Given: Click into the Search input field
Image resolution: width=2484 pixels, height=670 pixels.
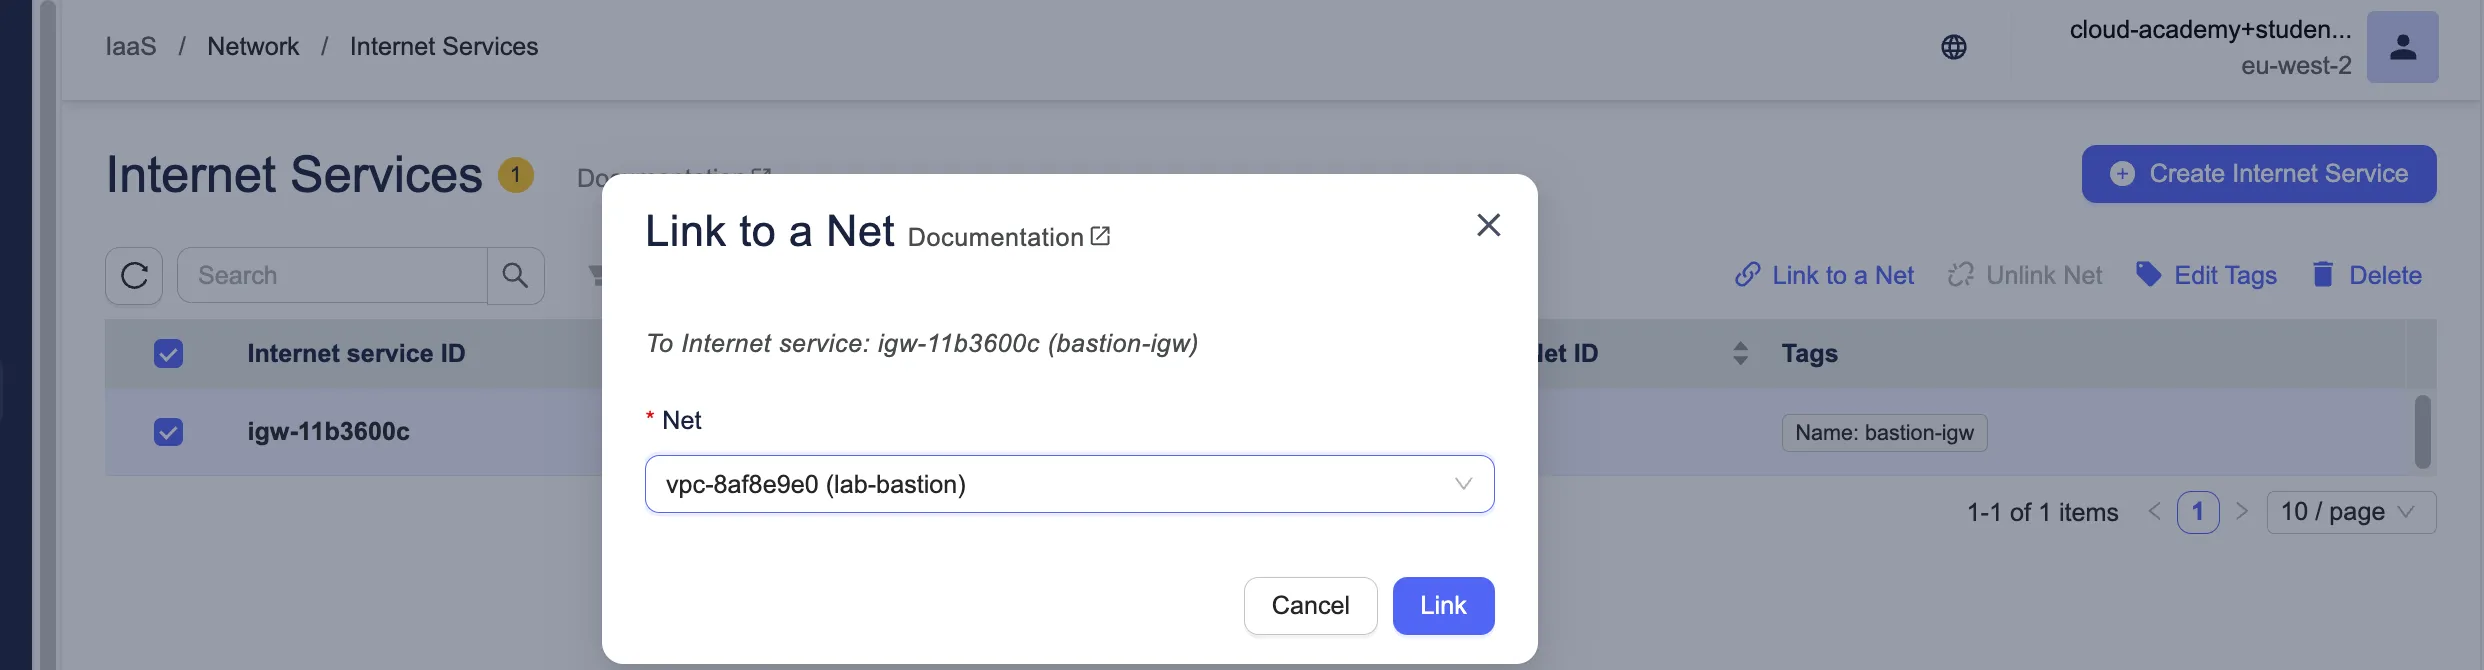Looking at the screenshot, I should pyautogui.click(x=332, y=275).
